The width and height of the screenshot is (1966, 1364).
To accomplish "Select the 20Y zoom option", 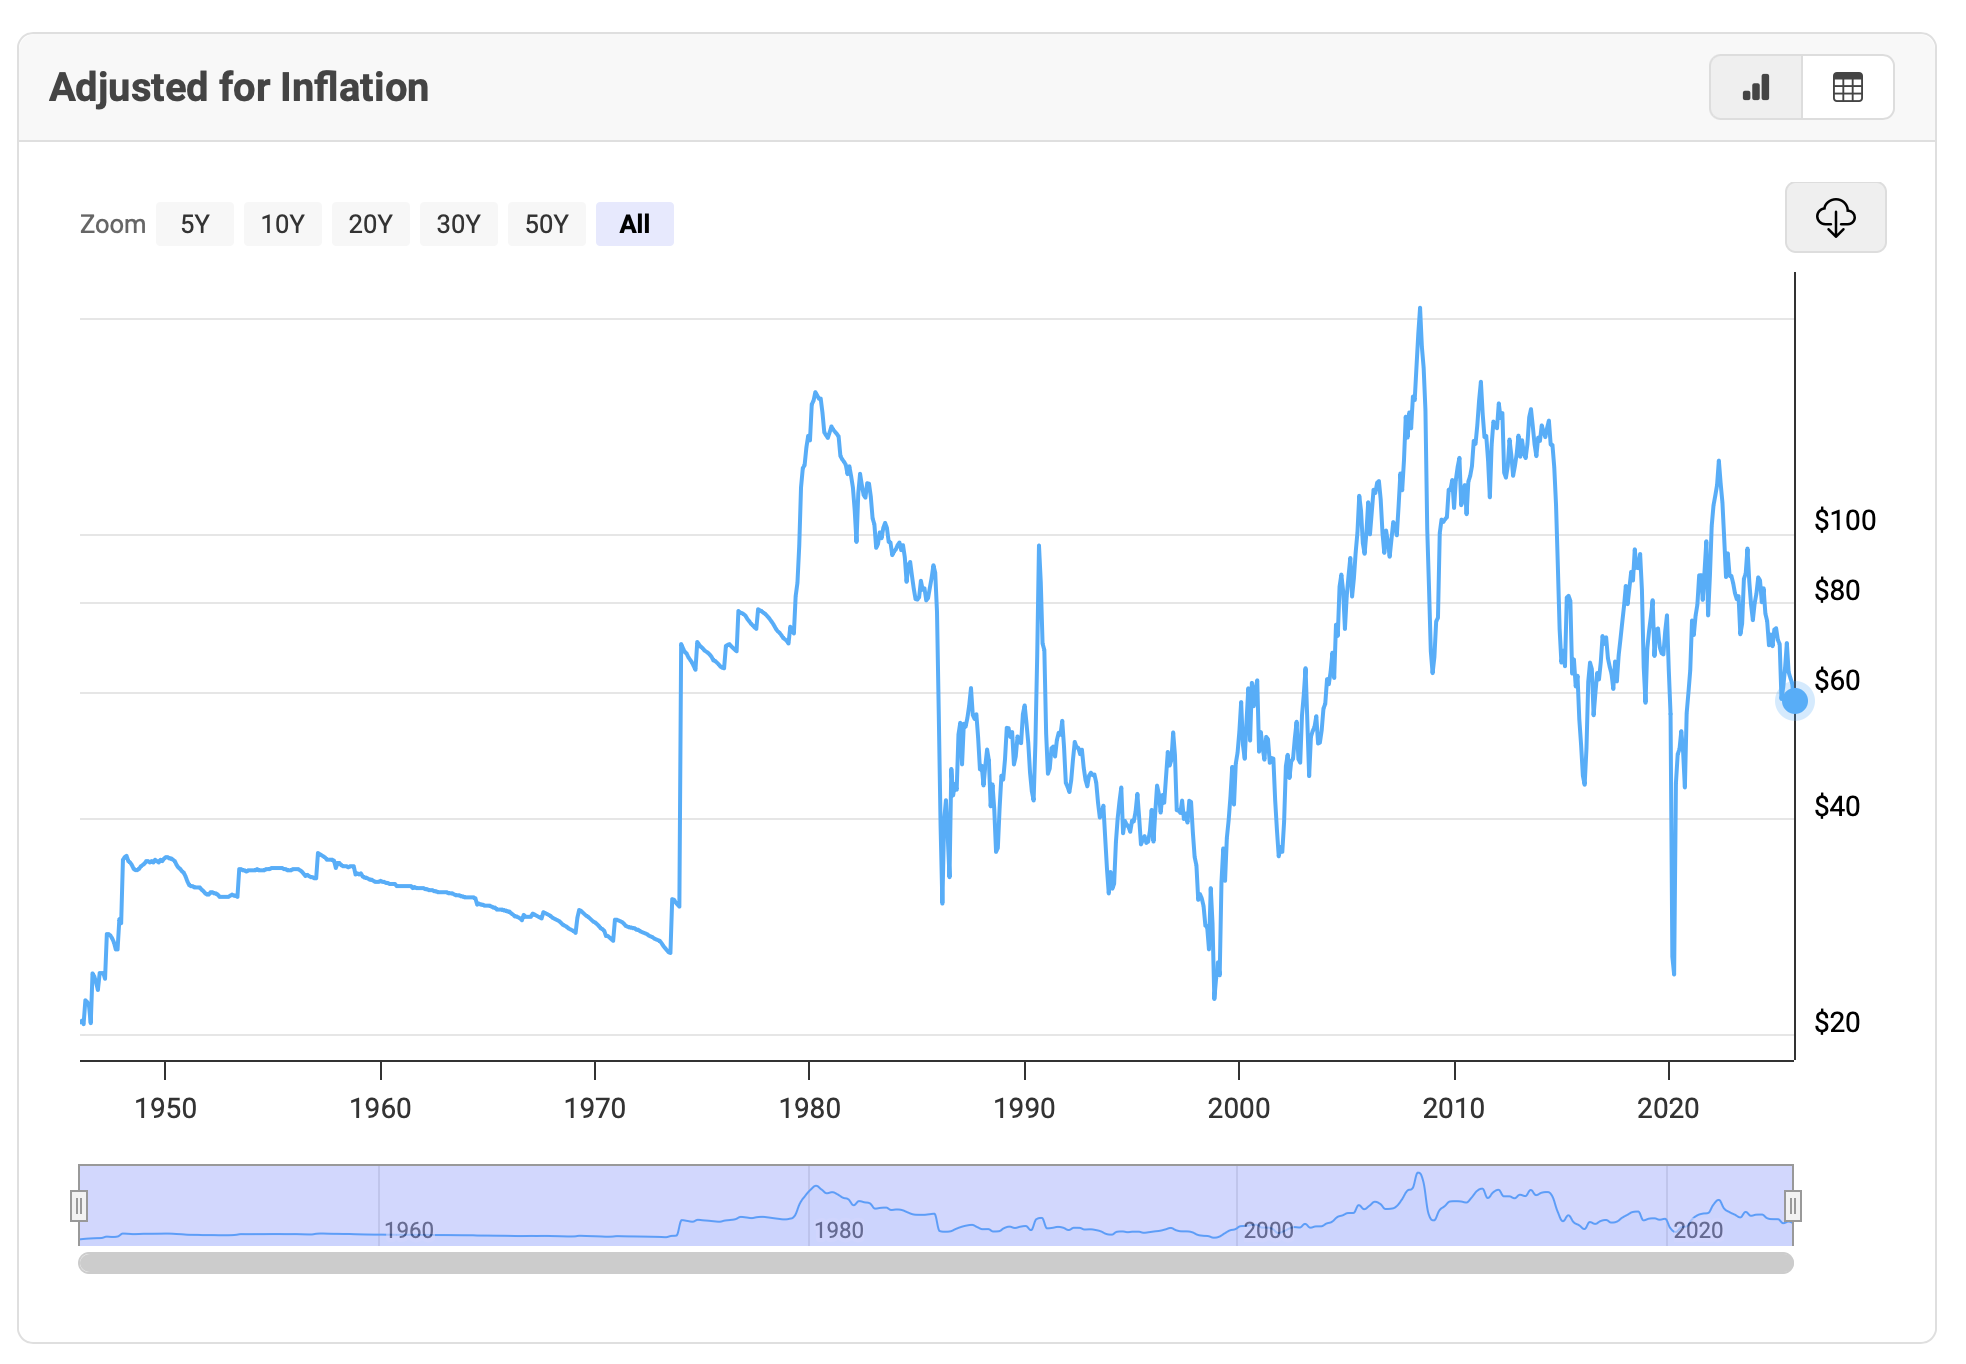I will coord(370,224).
